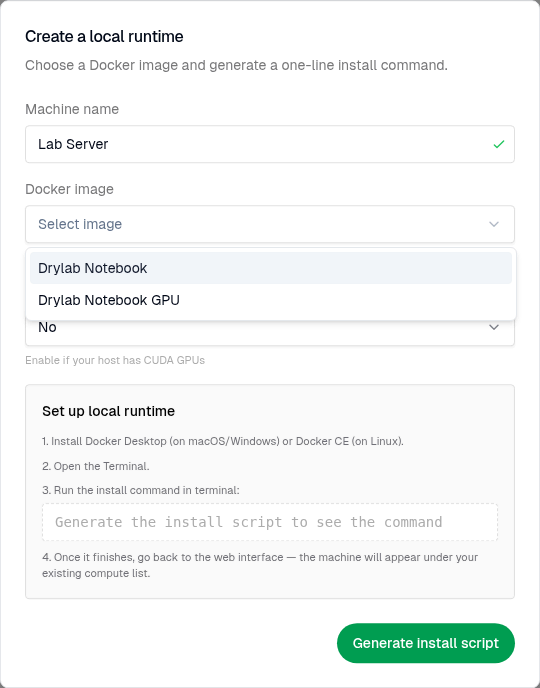This screenshot has width=540, height=688.
Task: Click 'Install Docker Desktop' step text
Action: pyautogui.click(x=223, y=441)
